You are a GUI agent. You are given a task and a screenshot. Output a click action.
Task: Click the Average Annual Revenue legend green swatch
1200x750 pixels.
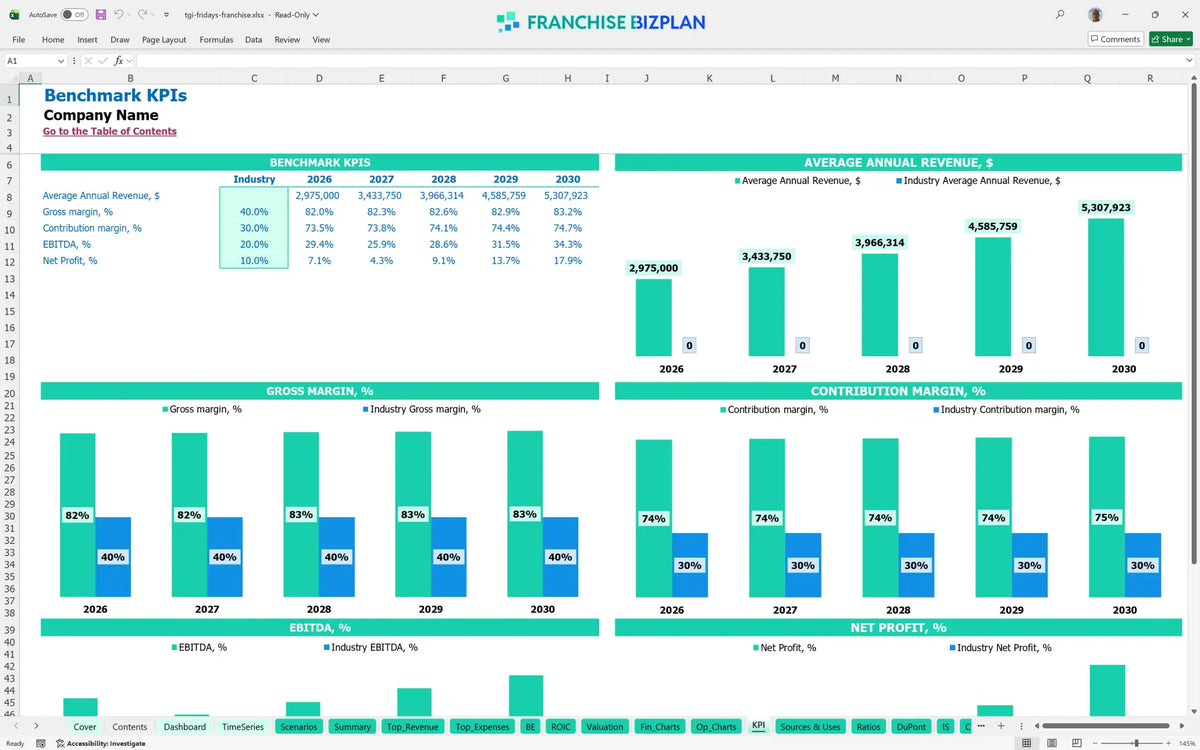tap(738, 181)
